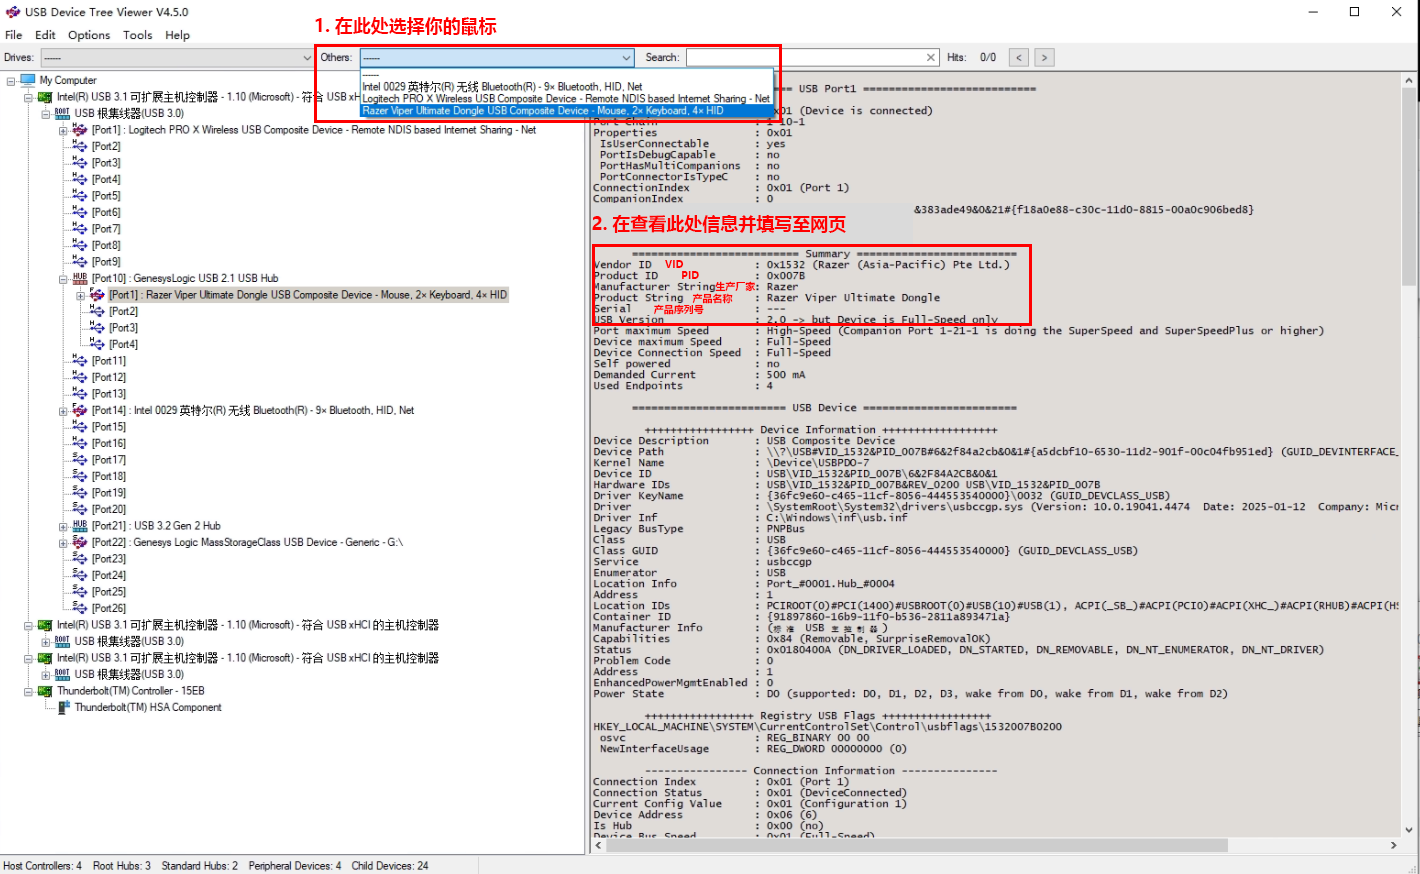Click the SuperSpeed port icon beside [Port17]
This screenshot has height=874, width=1420.
point(80,459)
